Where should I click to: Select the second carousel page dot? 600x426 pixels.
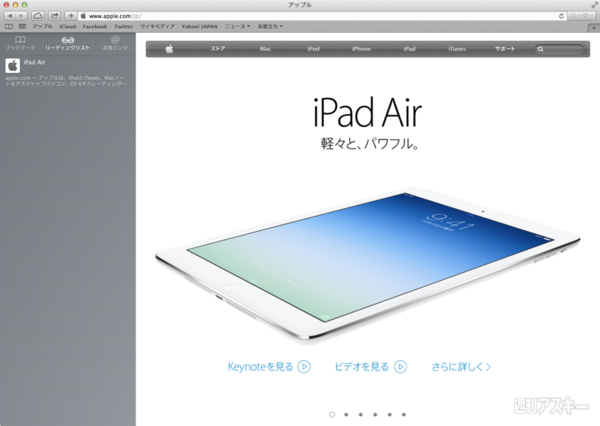[x=346, y=415]
